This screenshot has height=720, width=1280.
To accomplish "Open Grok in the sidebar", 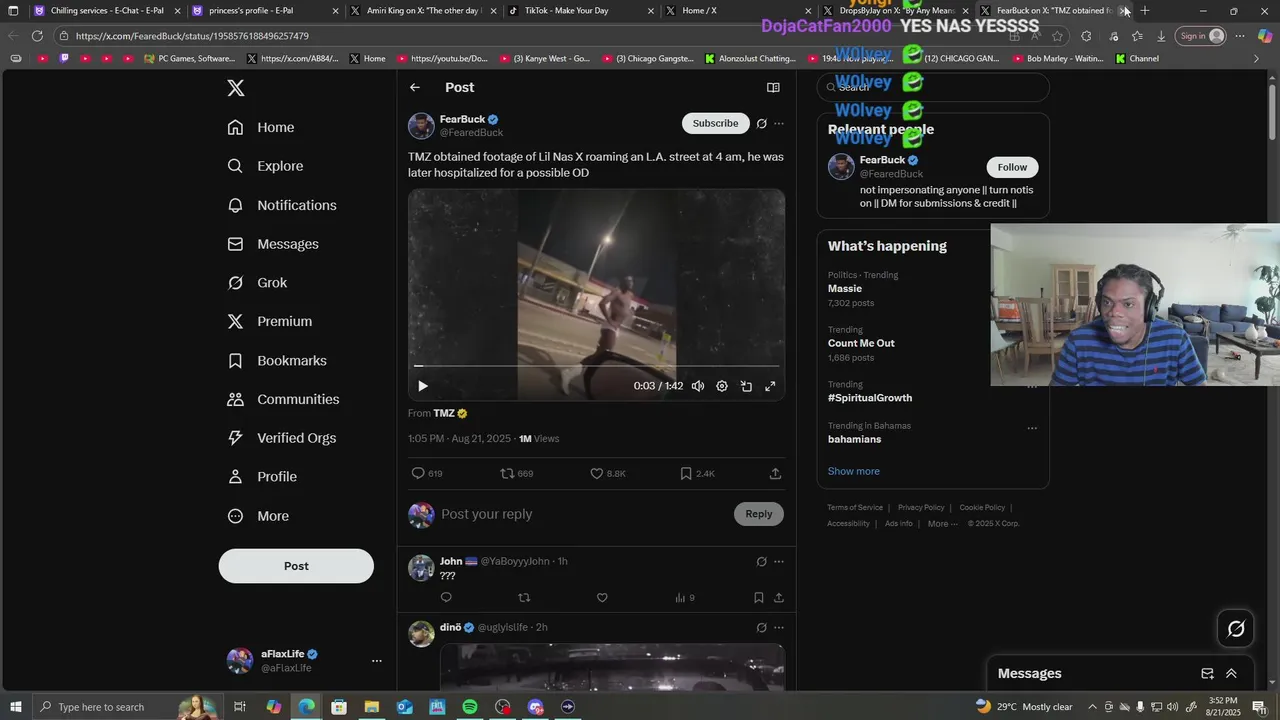I will pos(257,283).
